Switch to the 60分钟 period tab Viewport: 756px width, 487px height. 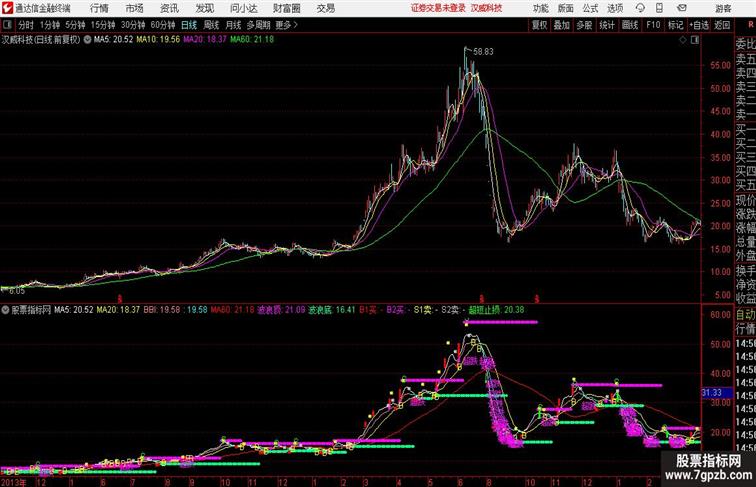pos(163,25)
